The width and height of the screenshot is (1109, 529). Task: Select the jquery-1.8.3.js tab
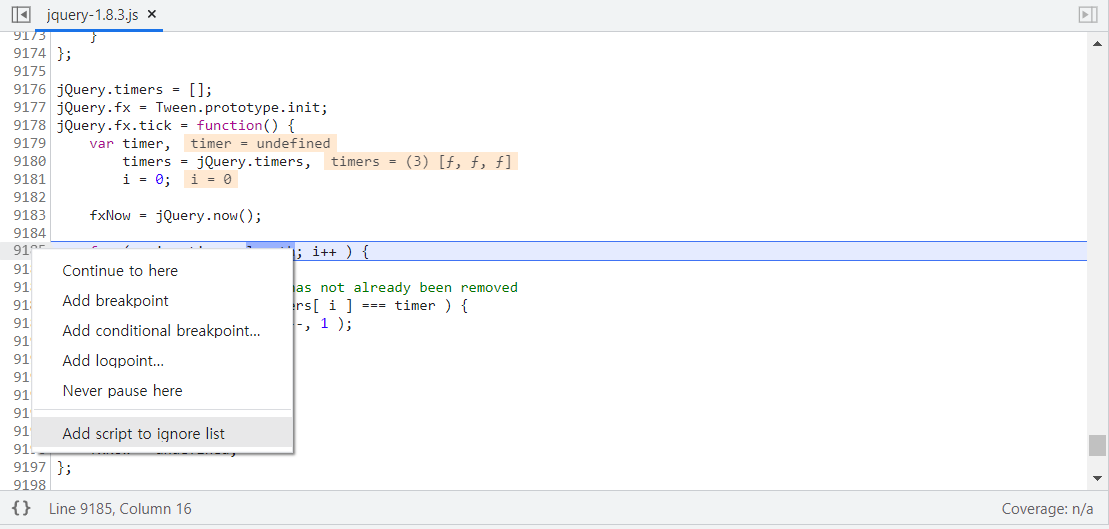coord(92,14)
